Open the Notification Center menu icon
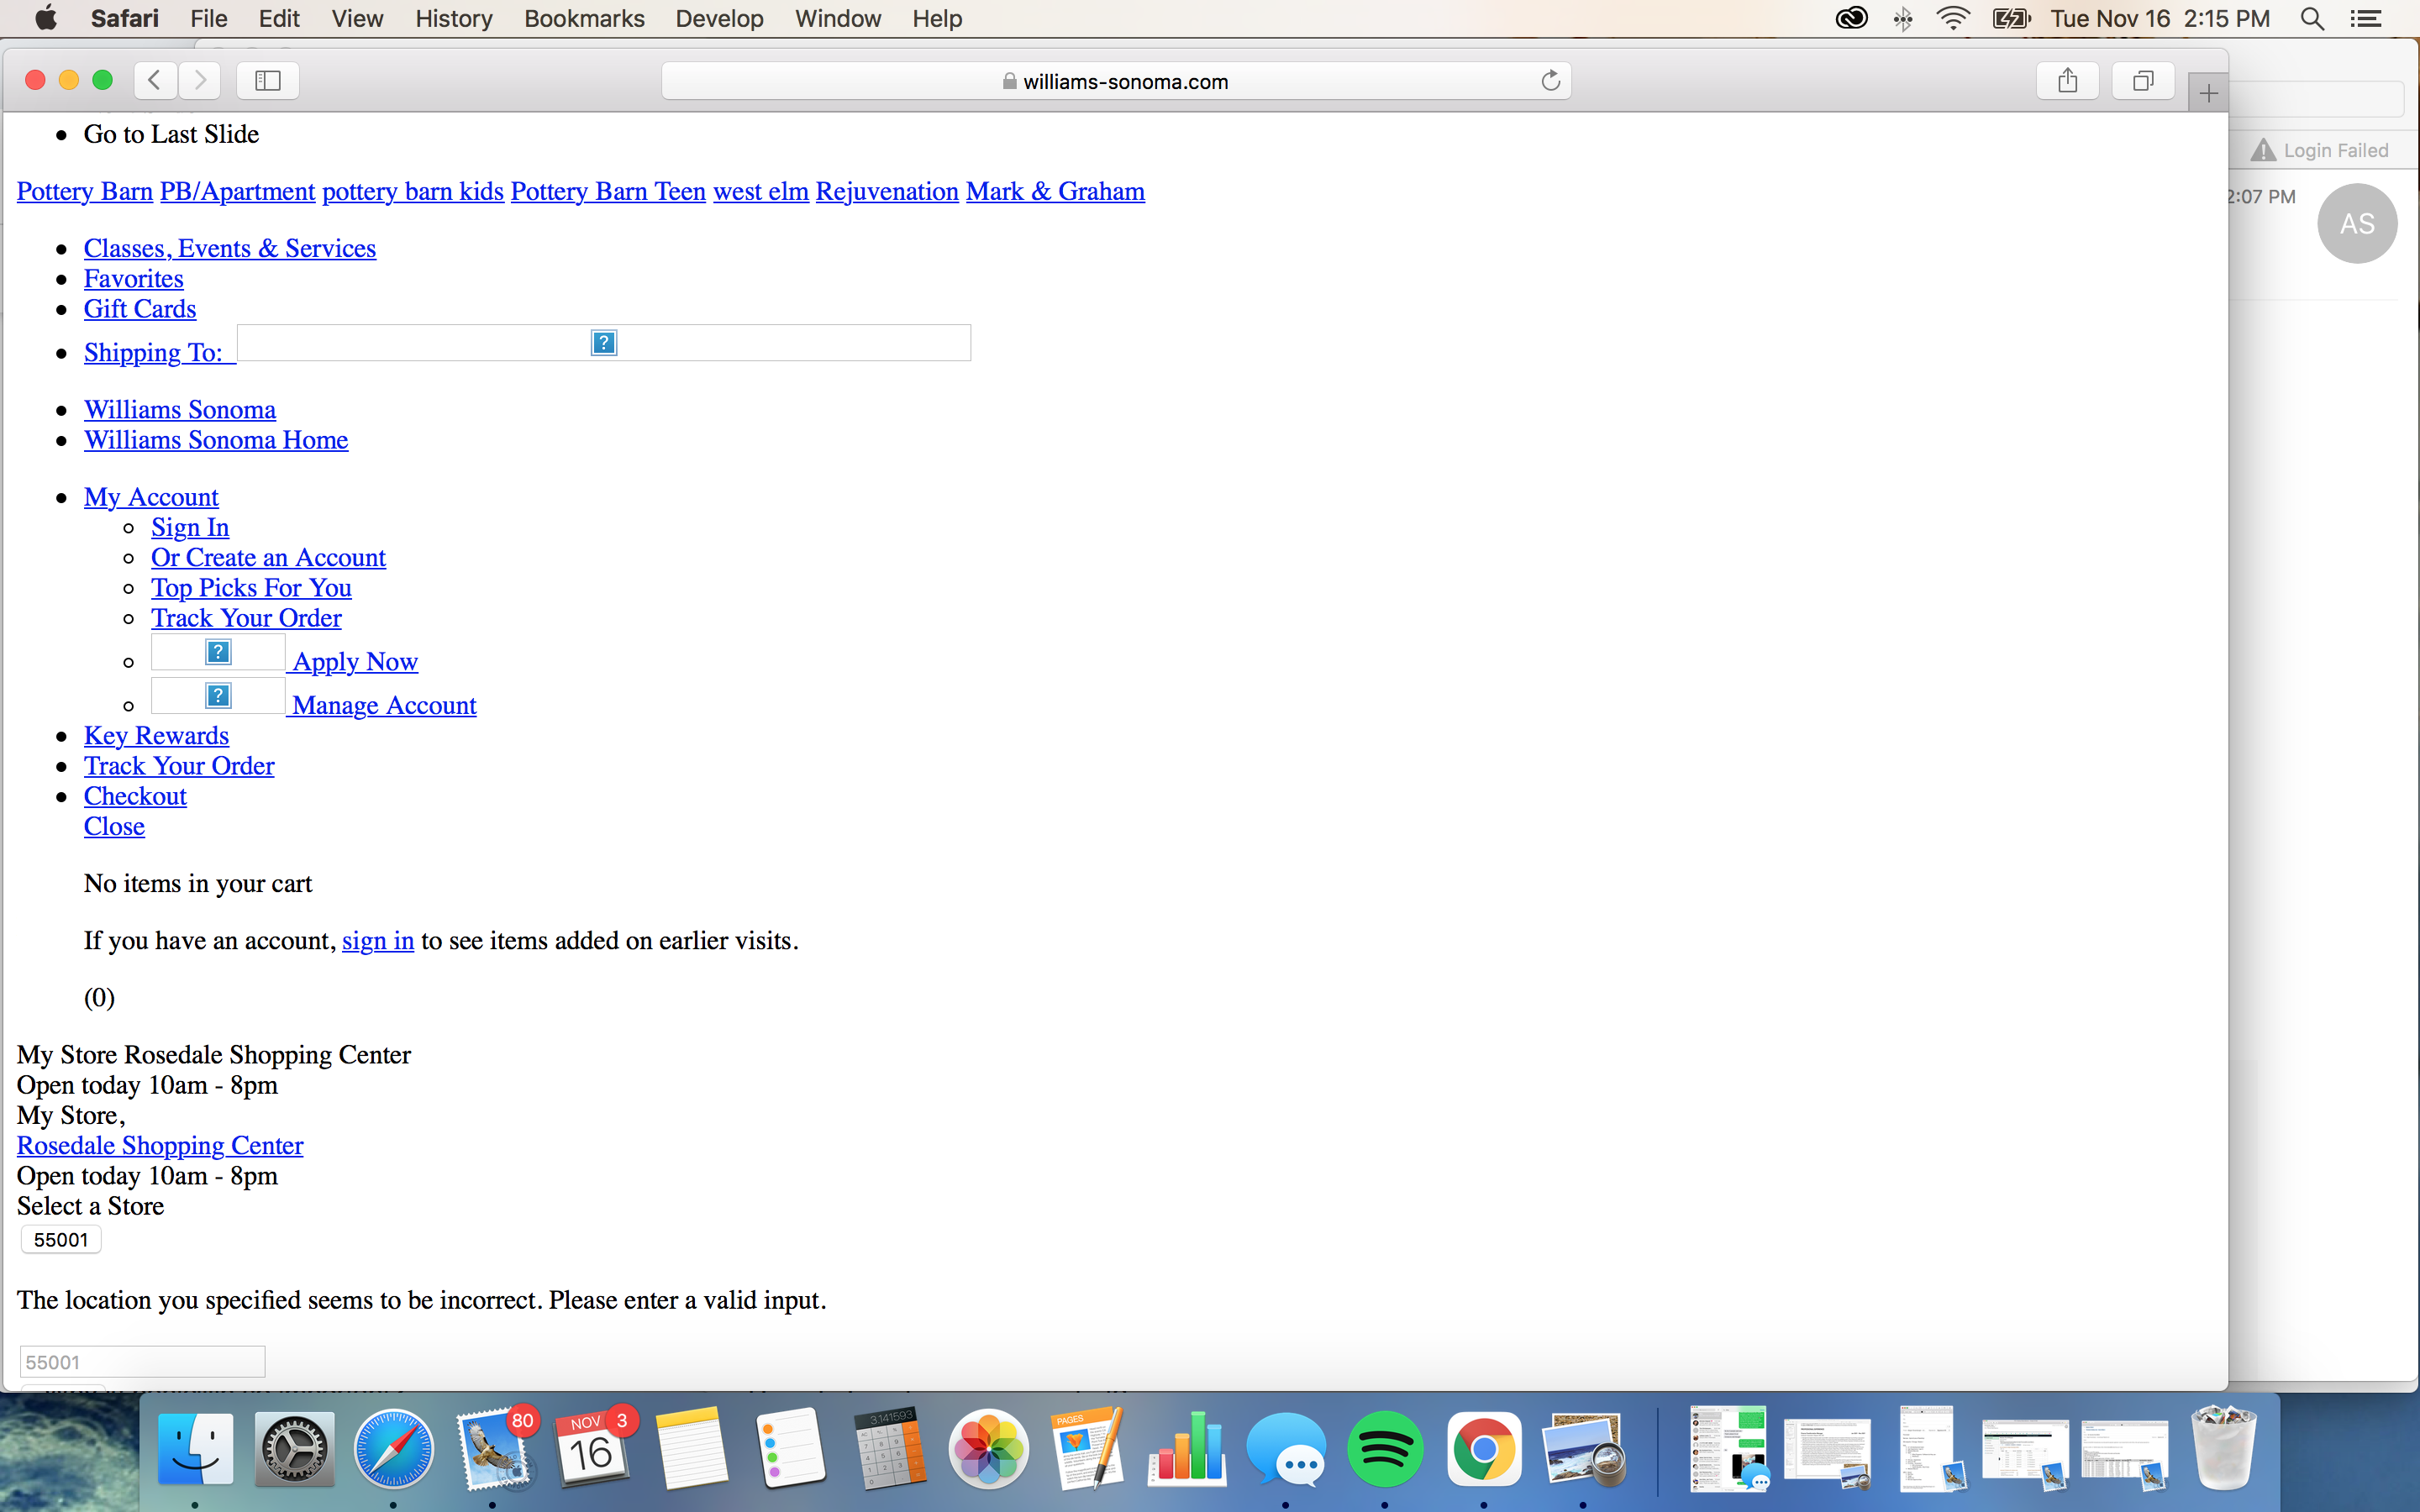The width and height of the screenshot is (2420, 1512). (x=2366, y=19)
